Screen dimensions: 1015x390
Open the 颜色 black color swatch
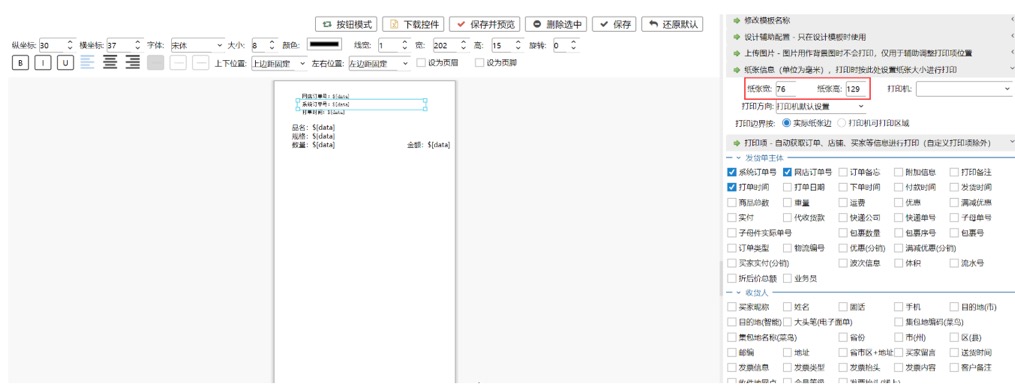click(x=324, y=45)
